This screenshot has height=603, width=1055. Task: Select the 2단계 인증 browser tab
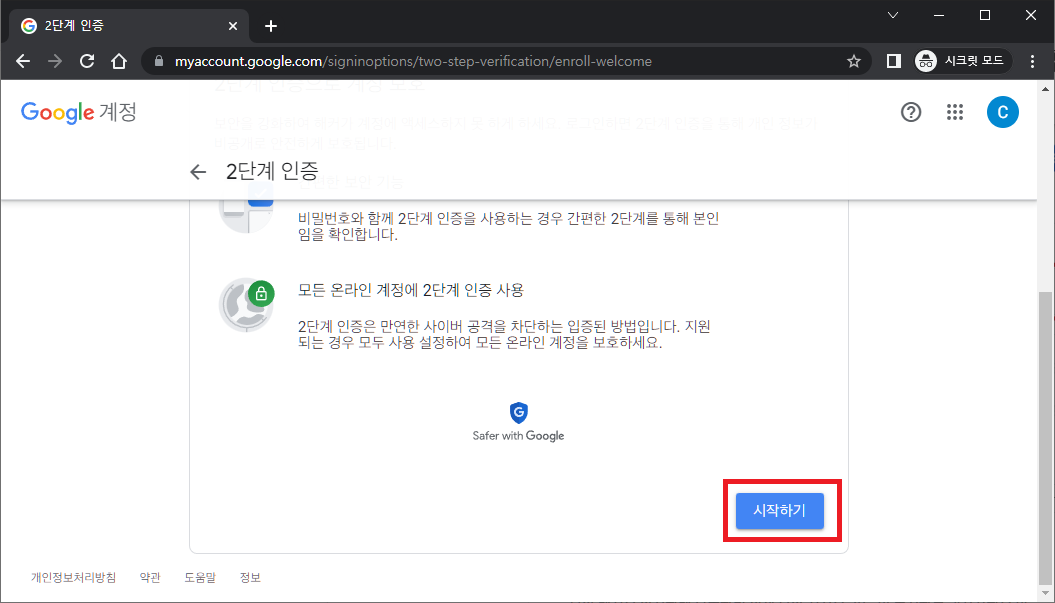(x=129, y=26)
